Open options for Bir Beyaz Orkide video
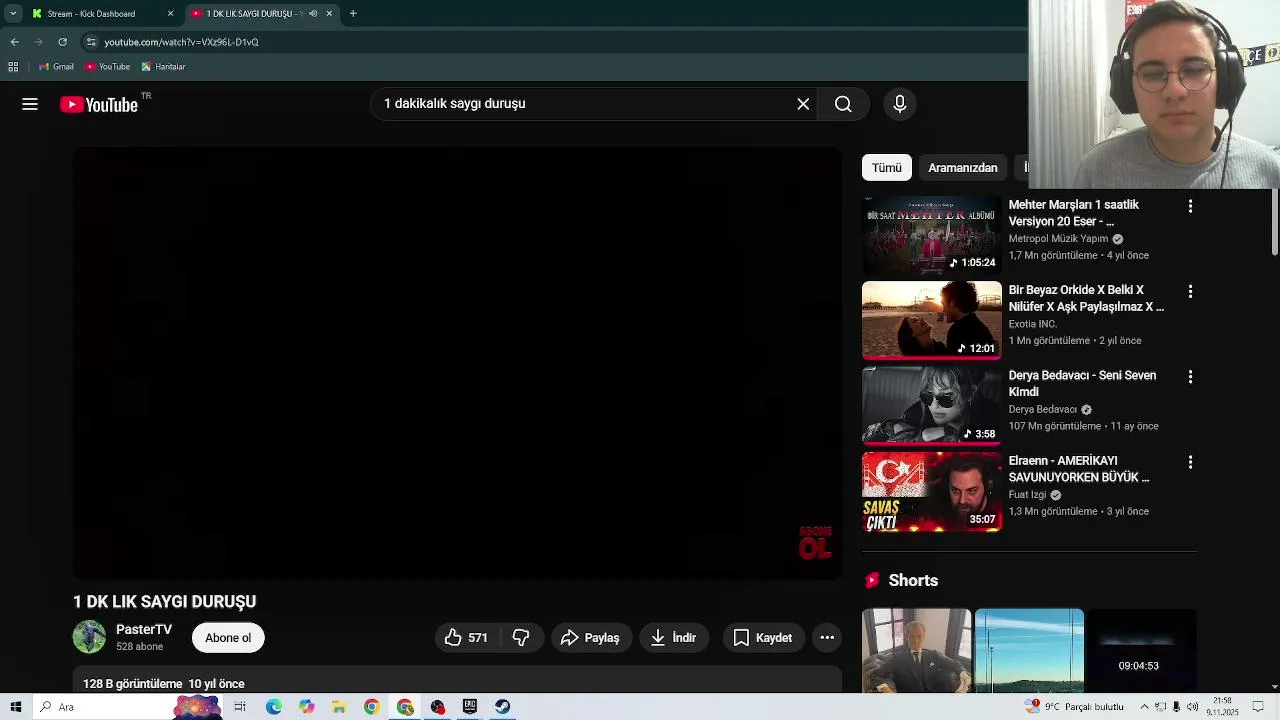The width and height of the screenshot is (1280, 720). tap(1190, 292)
